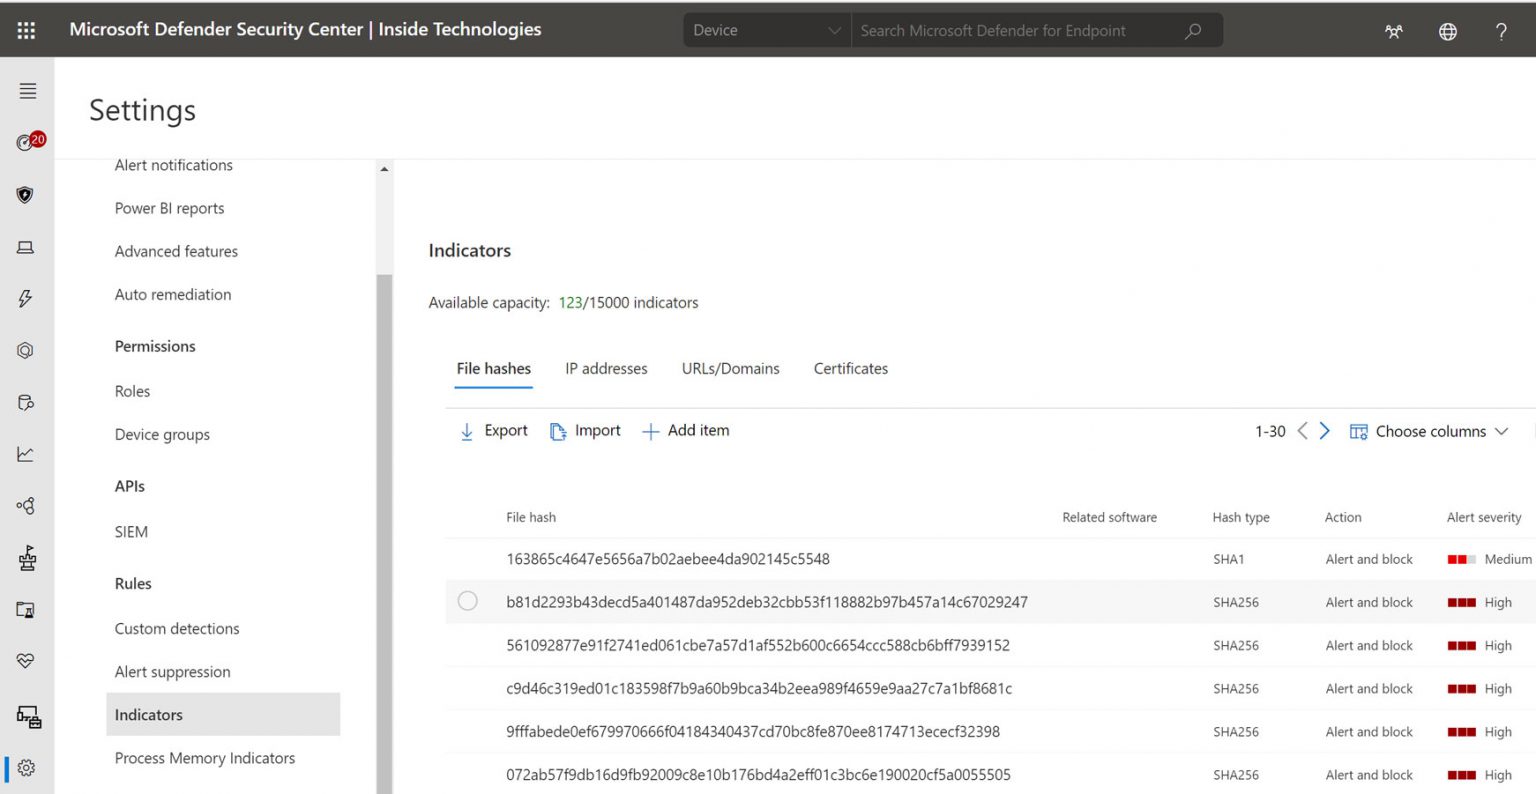The width and height of the screenshot is (1536, 794).
Task: Select the line-chart Reports icon in sidebar
Action: [x=26, y=453]
